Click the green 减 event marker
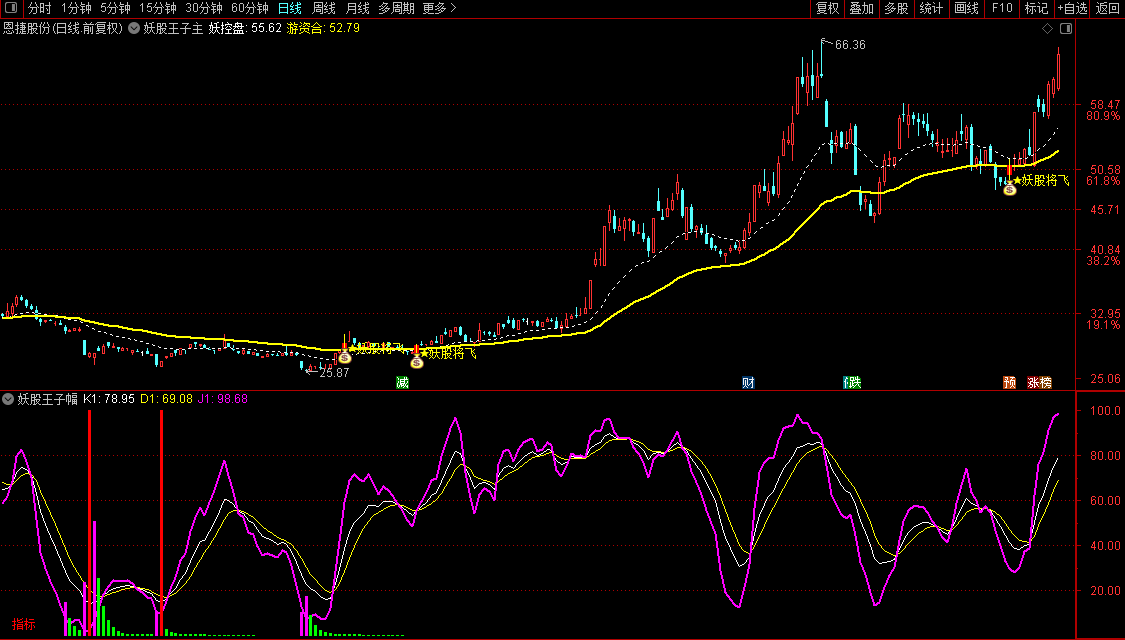Viewport: 1125px width, 640px height. 402,382
